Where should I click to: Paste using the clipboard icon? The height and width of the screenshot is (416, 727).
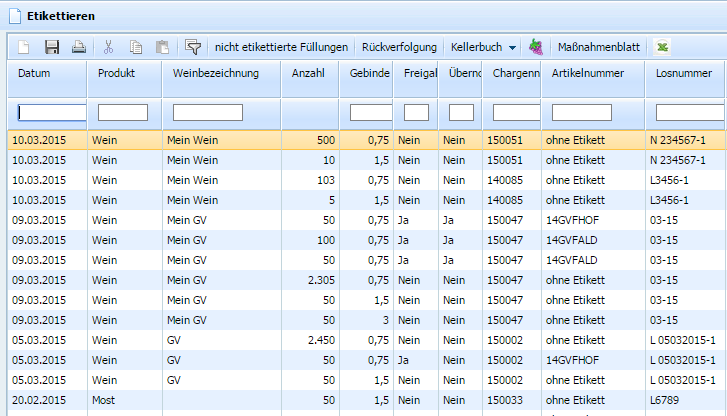(162, 47)
